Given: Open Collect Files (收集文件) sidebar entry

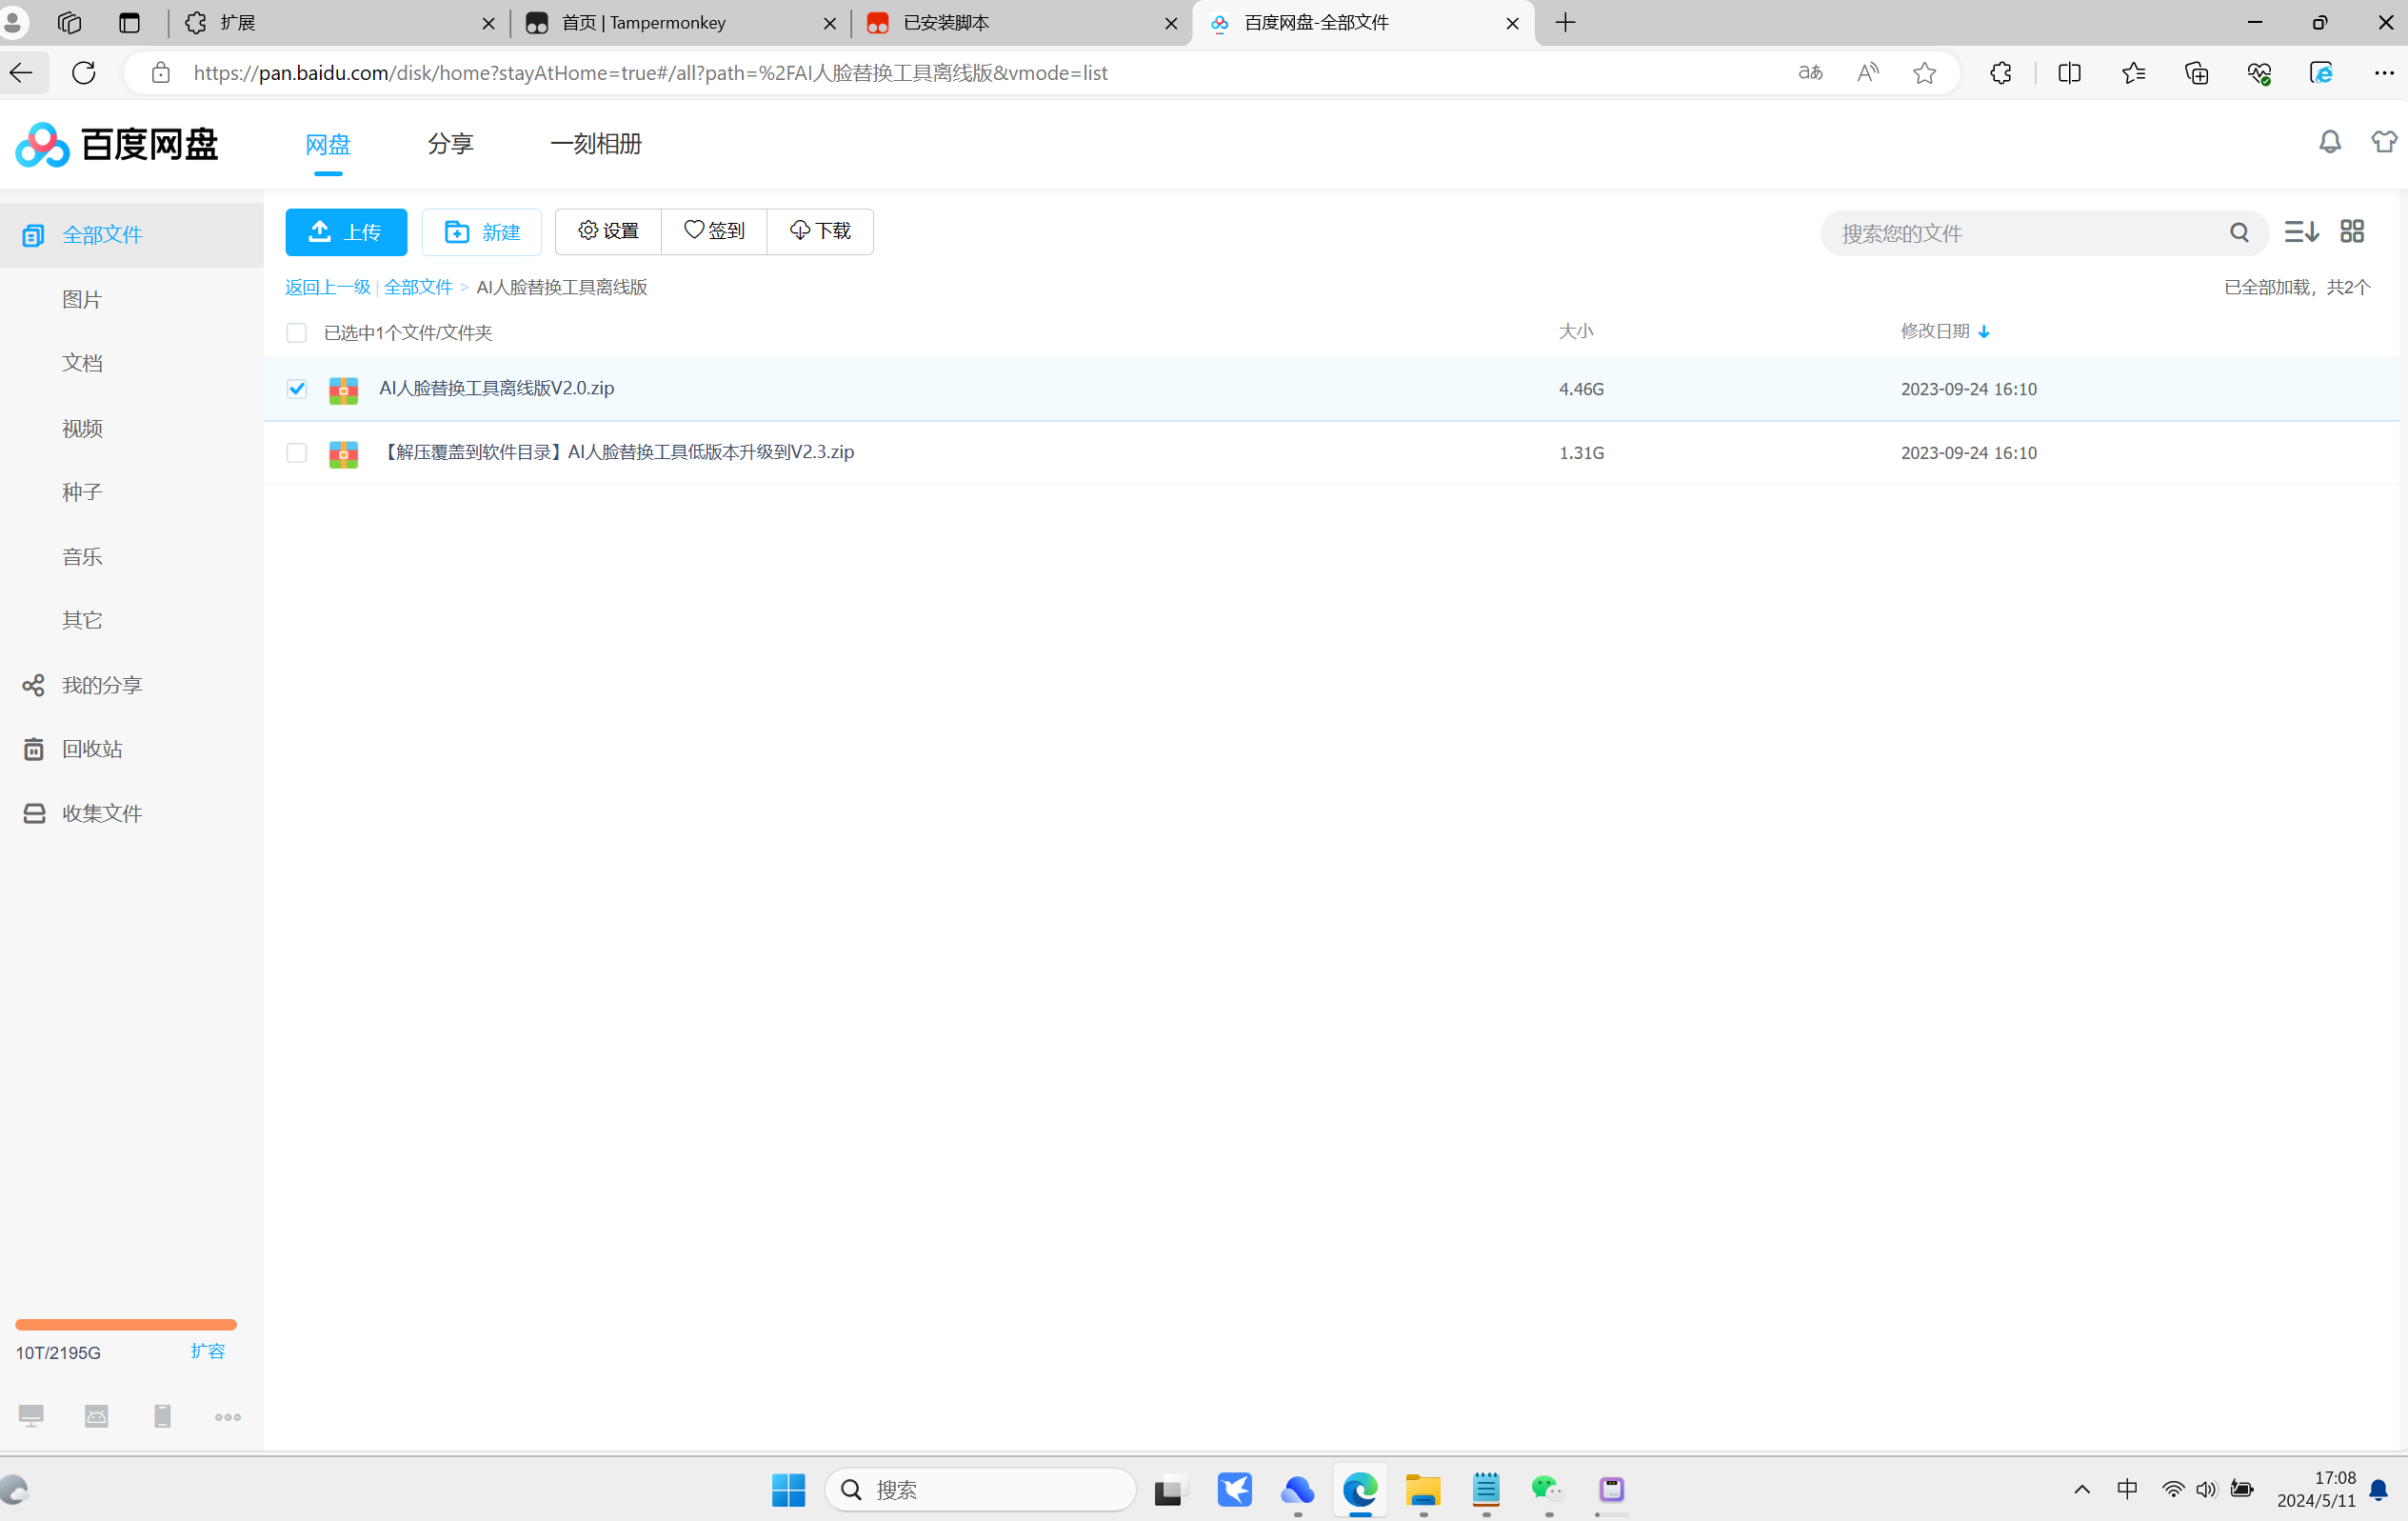Looking at the screenshot, I should [102, 813].
